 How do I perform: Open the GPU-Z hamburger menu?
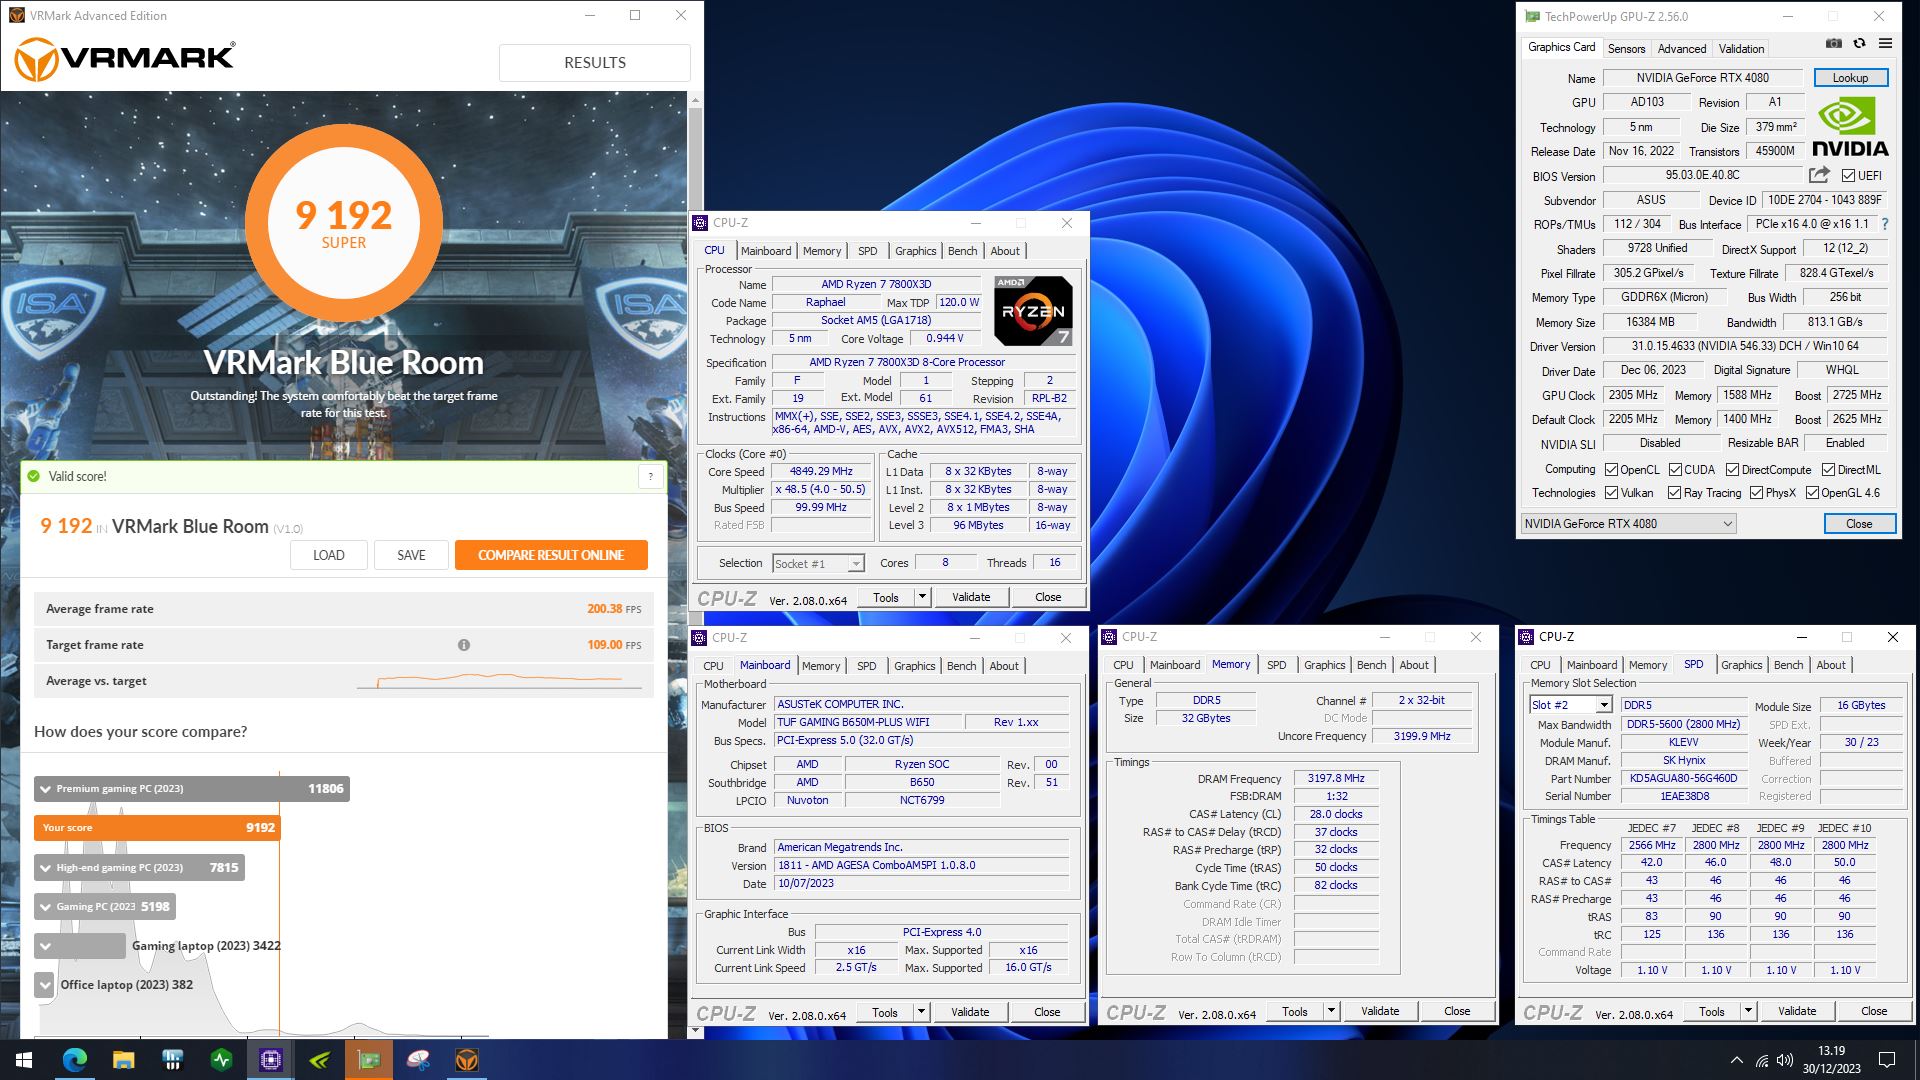tap(1885, 44)
